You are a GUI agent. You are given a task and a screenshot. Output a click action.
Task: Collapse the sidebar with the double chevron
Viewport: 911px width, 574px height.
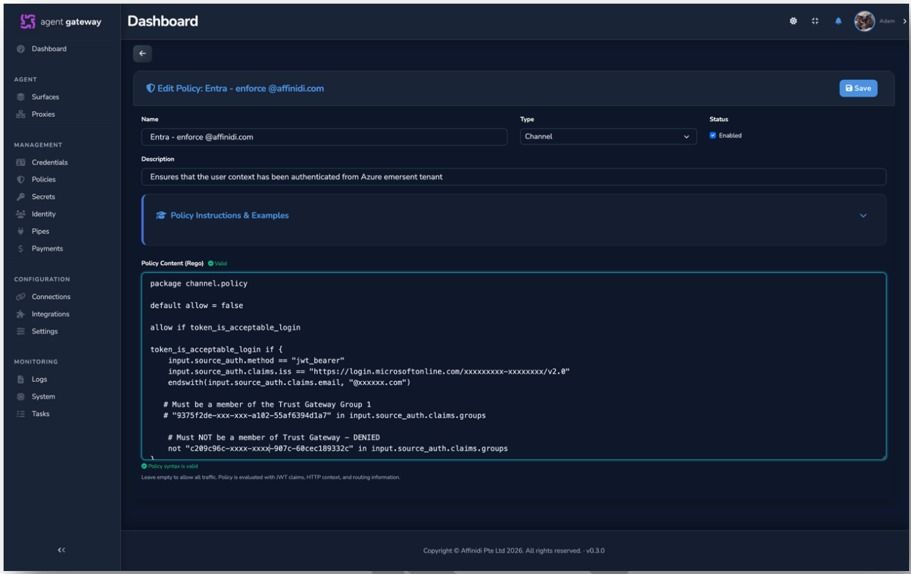(62, 550)
